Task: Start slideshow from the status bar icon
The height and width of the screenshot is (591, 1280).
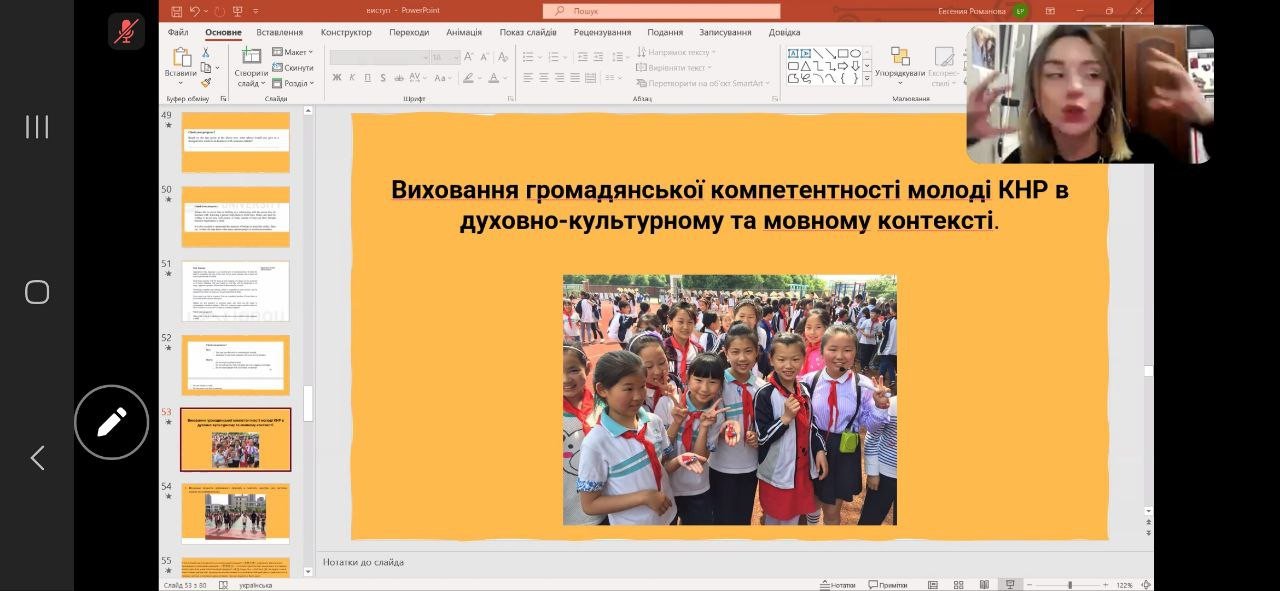Action: tap(1010, 585)
